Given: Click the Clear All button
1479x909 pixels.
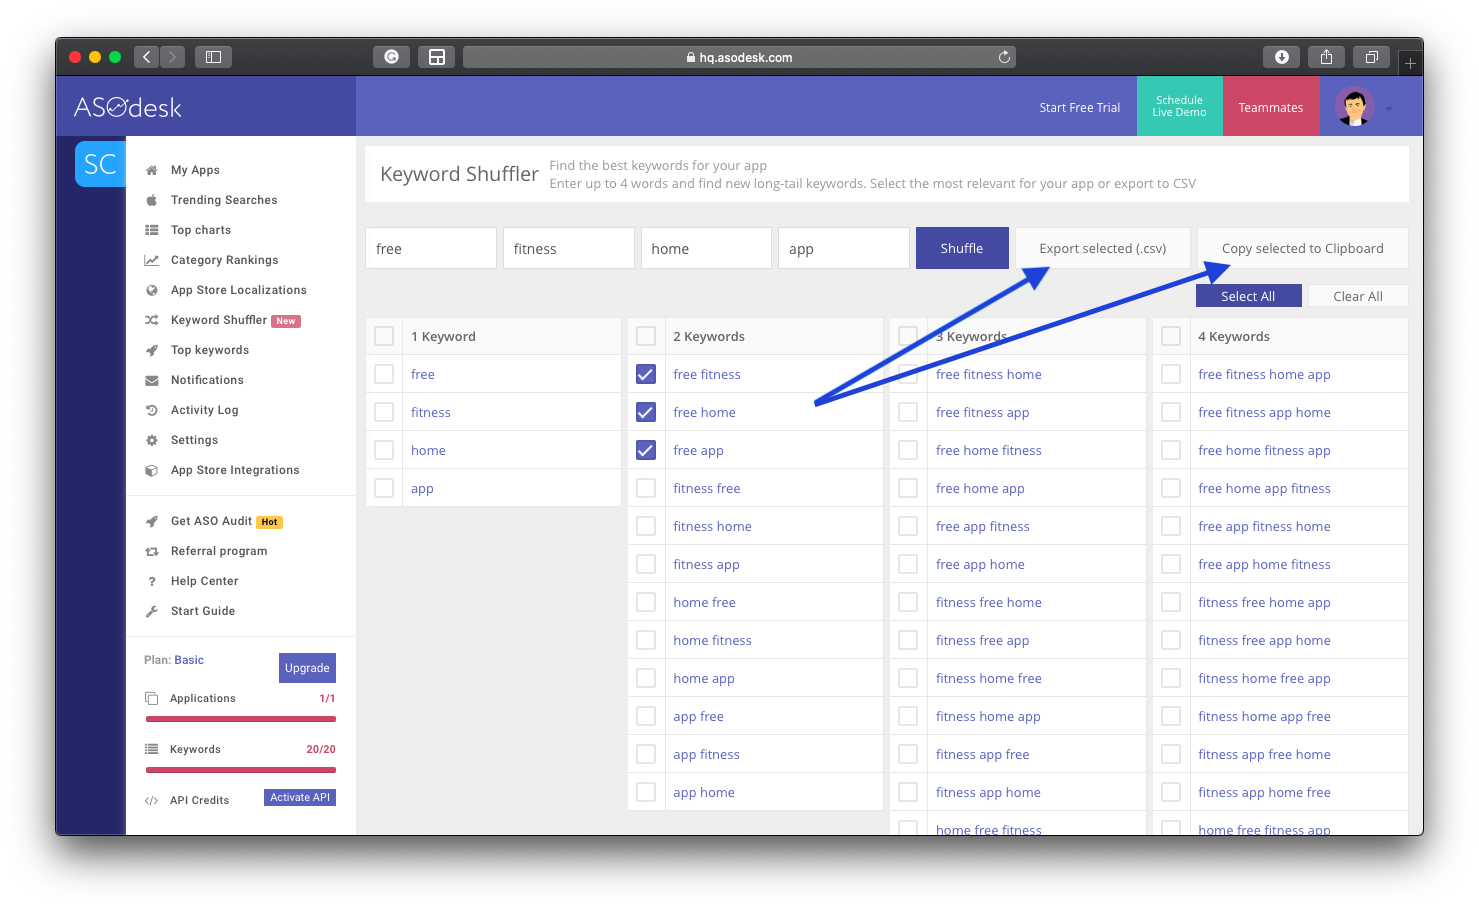Looking at the screenshot, I should 1358,296.
